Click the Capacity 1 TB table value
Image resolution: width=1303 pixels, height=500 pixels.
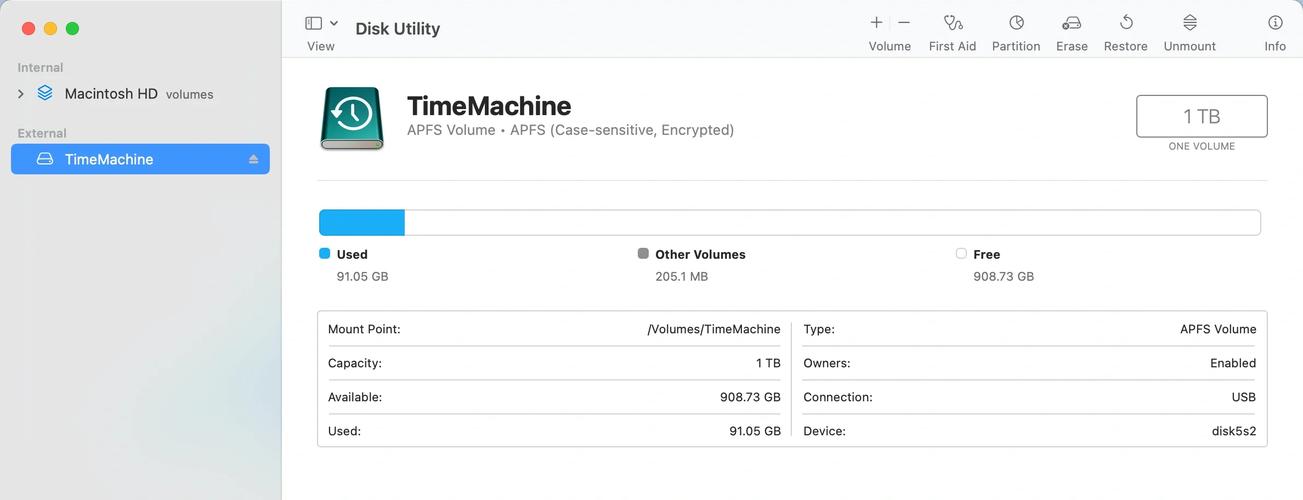768,363
